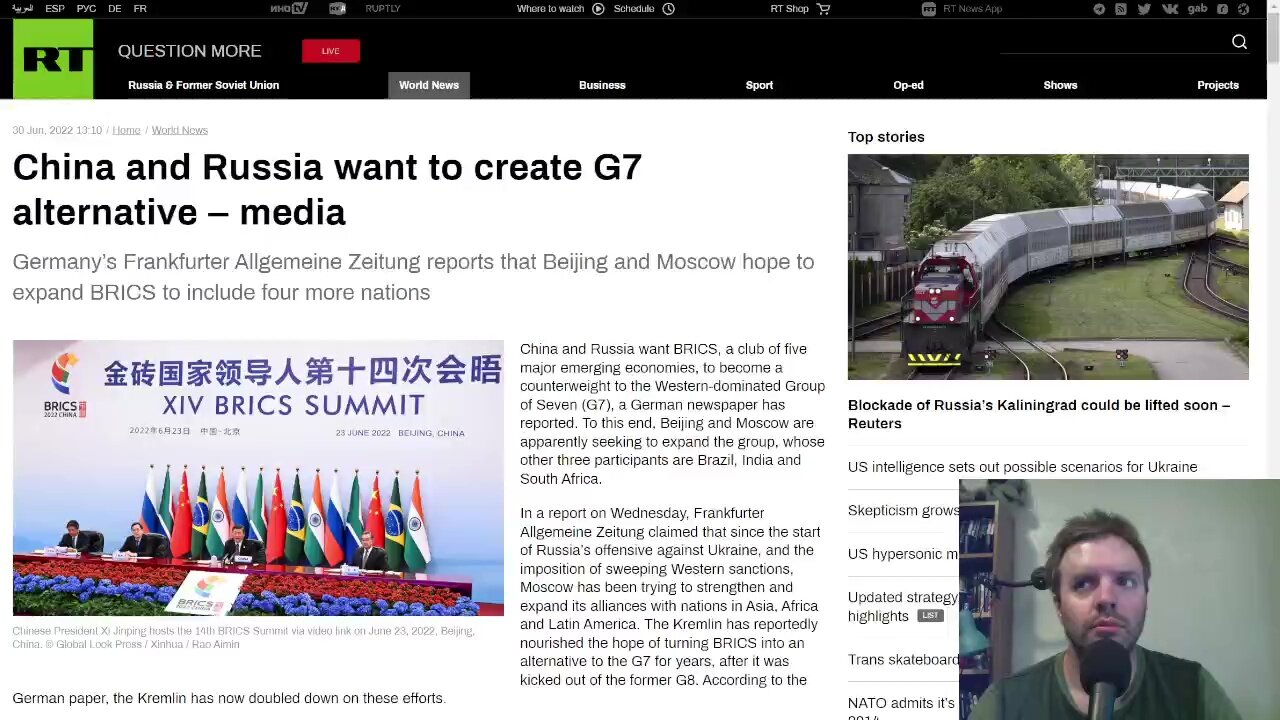Open the Shows section

click(1060, 85)
